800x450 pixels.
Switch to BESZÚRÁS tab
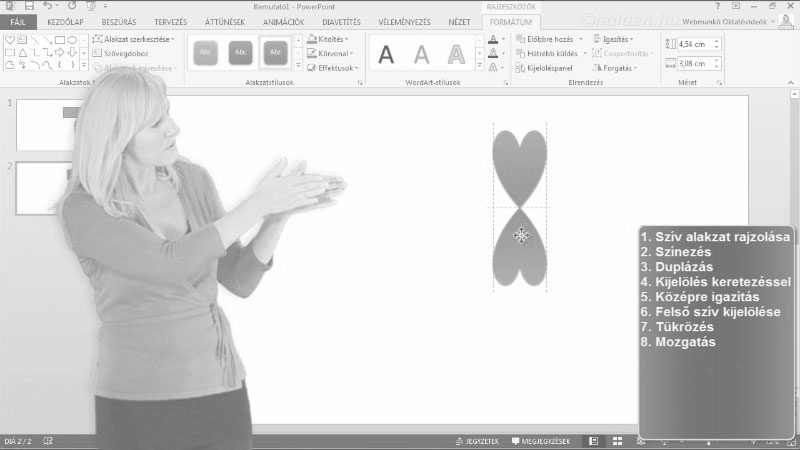click(x=119, y=22)
